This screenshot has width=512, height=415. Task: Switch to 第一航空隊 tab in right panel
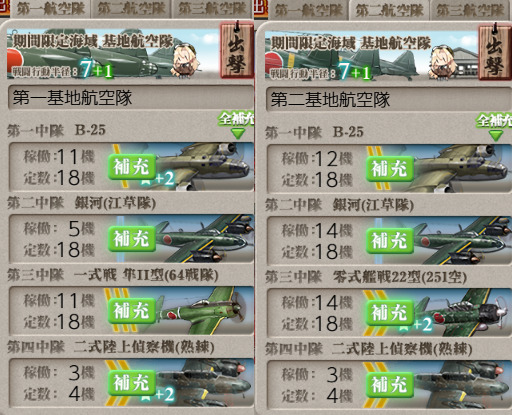(308, 10)
